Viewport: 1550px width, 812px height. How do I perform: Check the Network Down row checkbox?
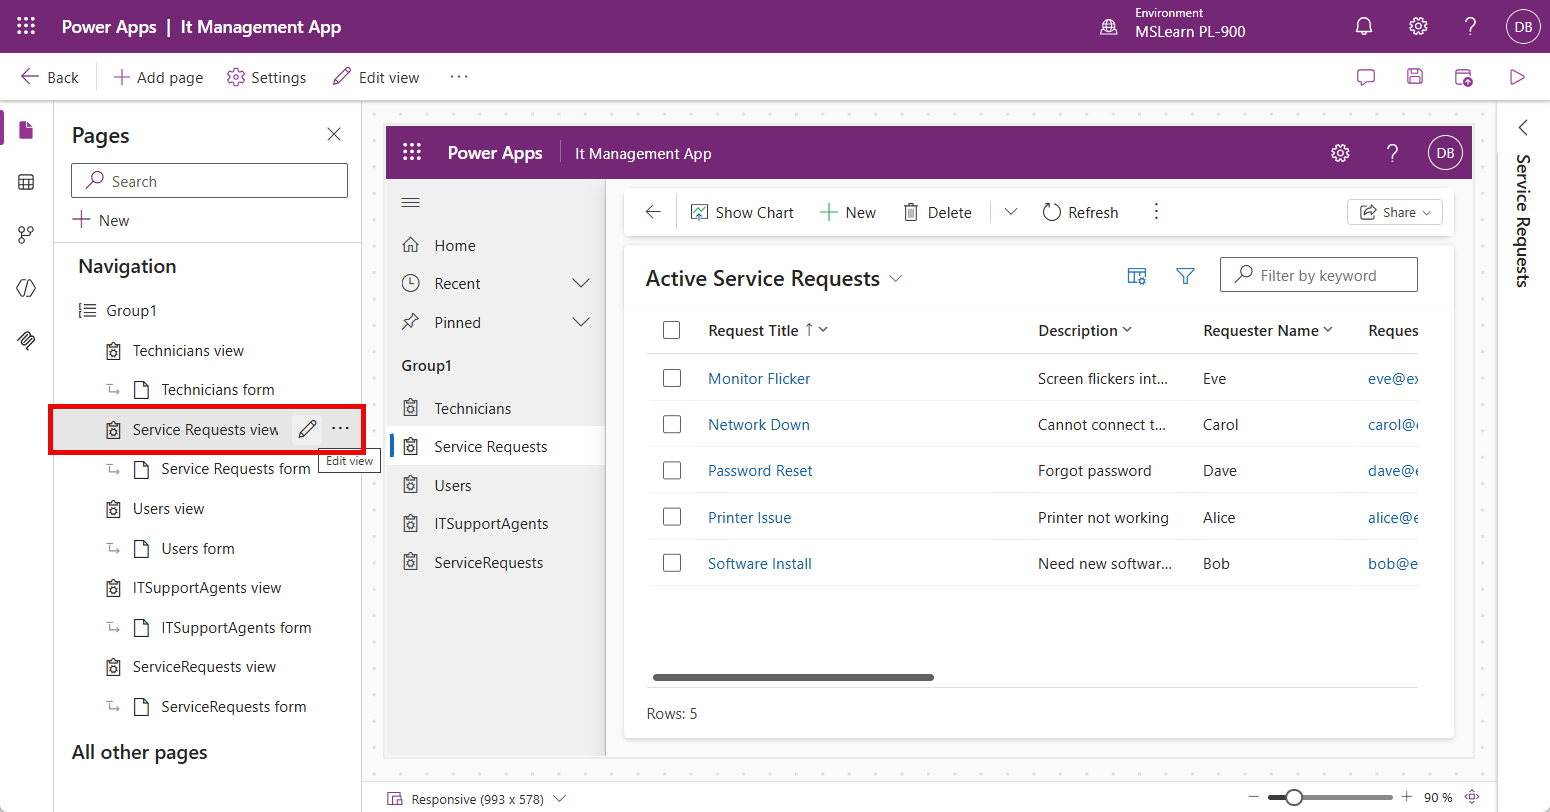click(672, 424)
